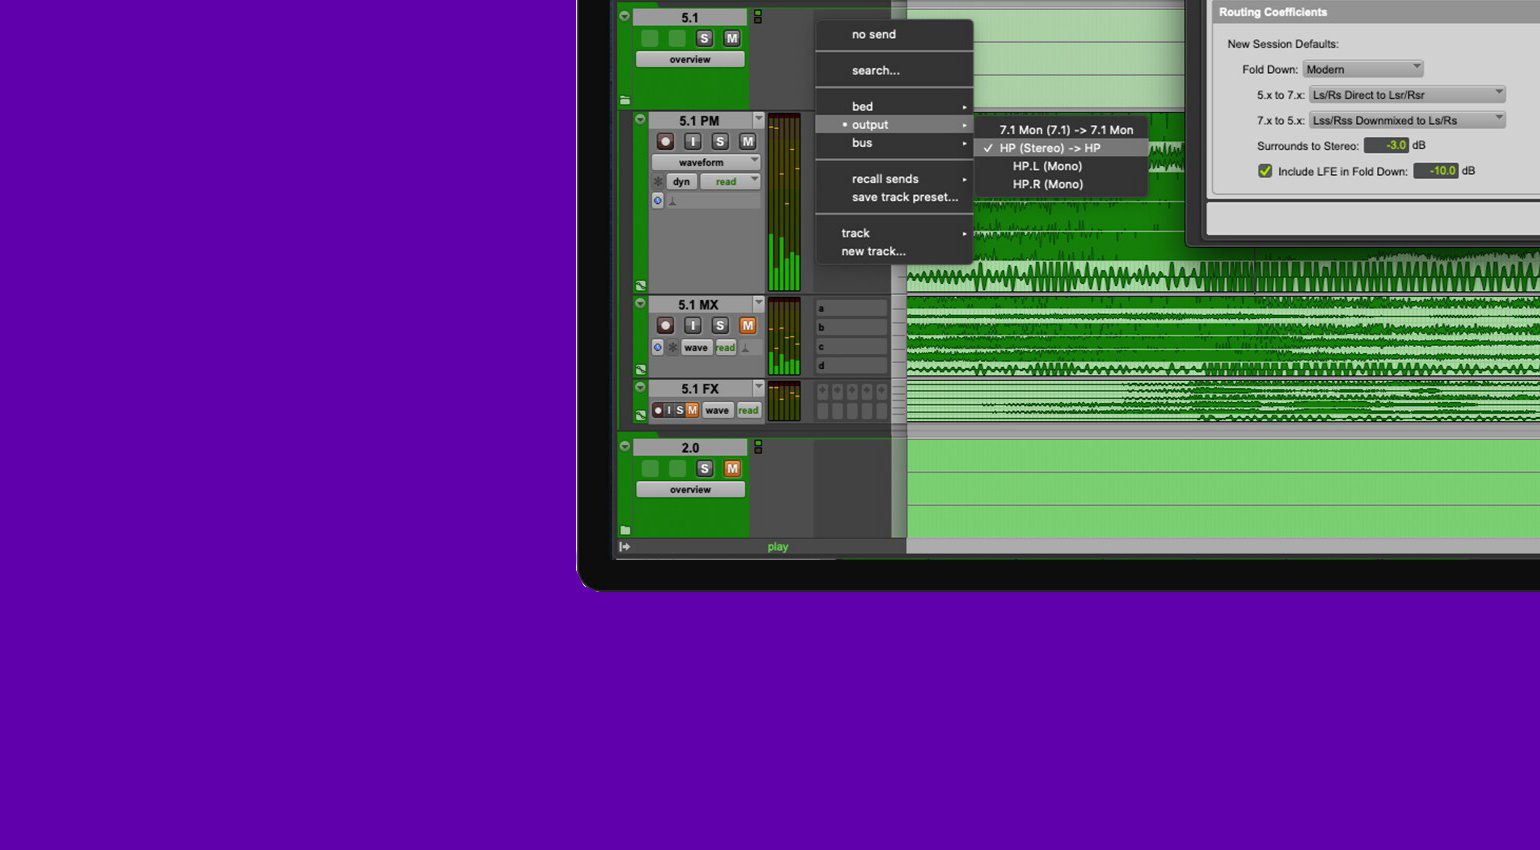Click the overview button on the 2.0 track
The width and height of the screenshot is (1540, 850).
click(x=689, y=489)
